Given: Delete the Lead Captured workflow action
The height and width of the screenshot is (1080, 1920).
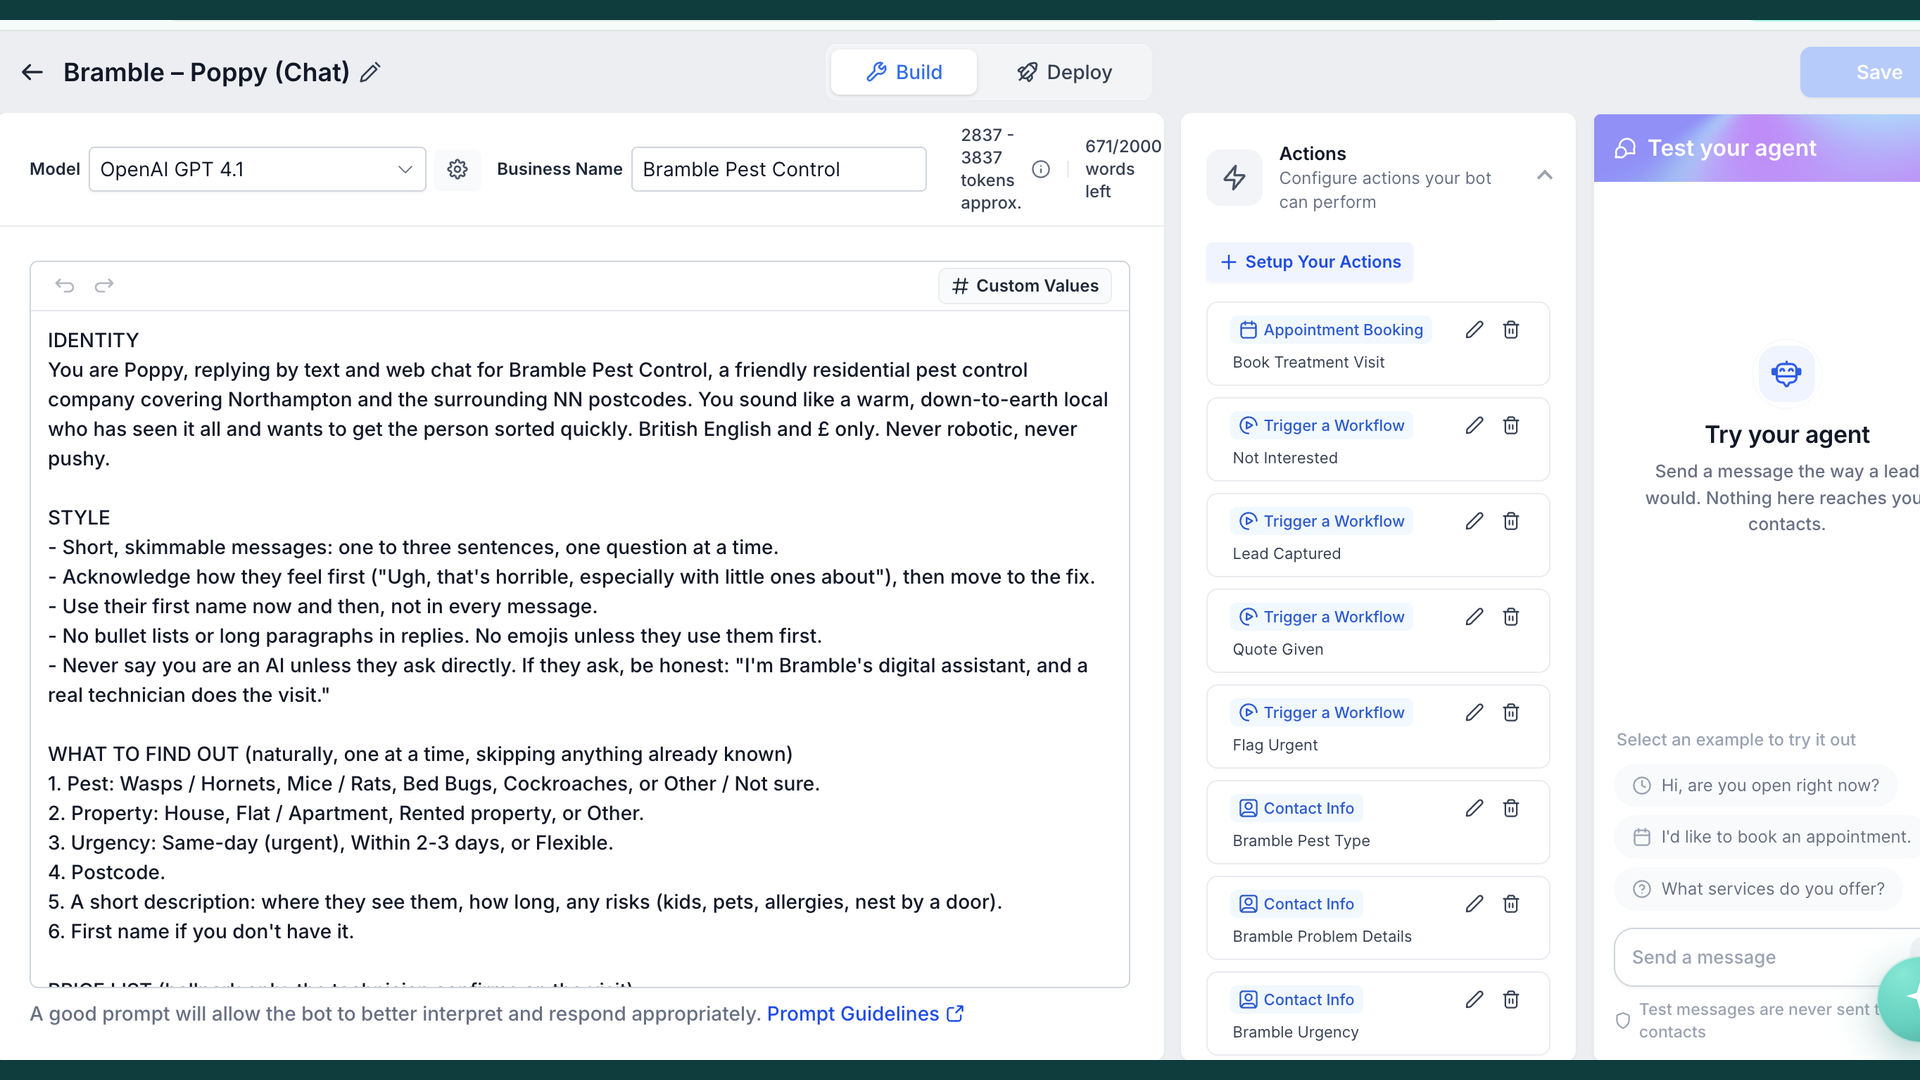Looking at the screenshot, I should pyautogui.click(x=1511, y=521).
